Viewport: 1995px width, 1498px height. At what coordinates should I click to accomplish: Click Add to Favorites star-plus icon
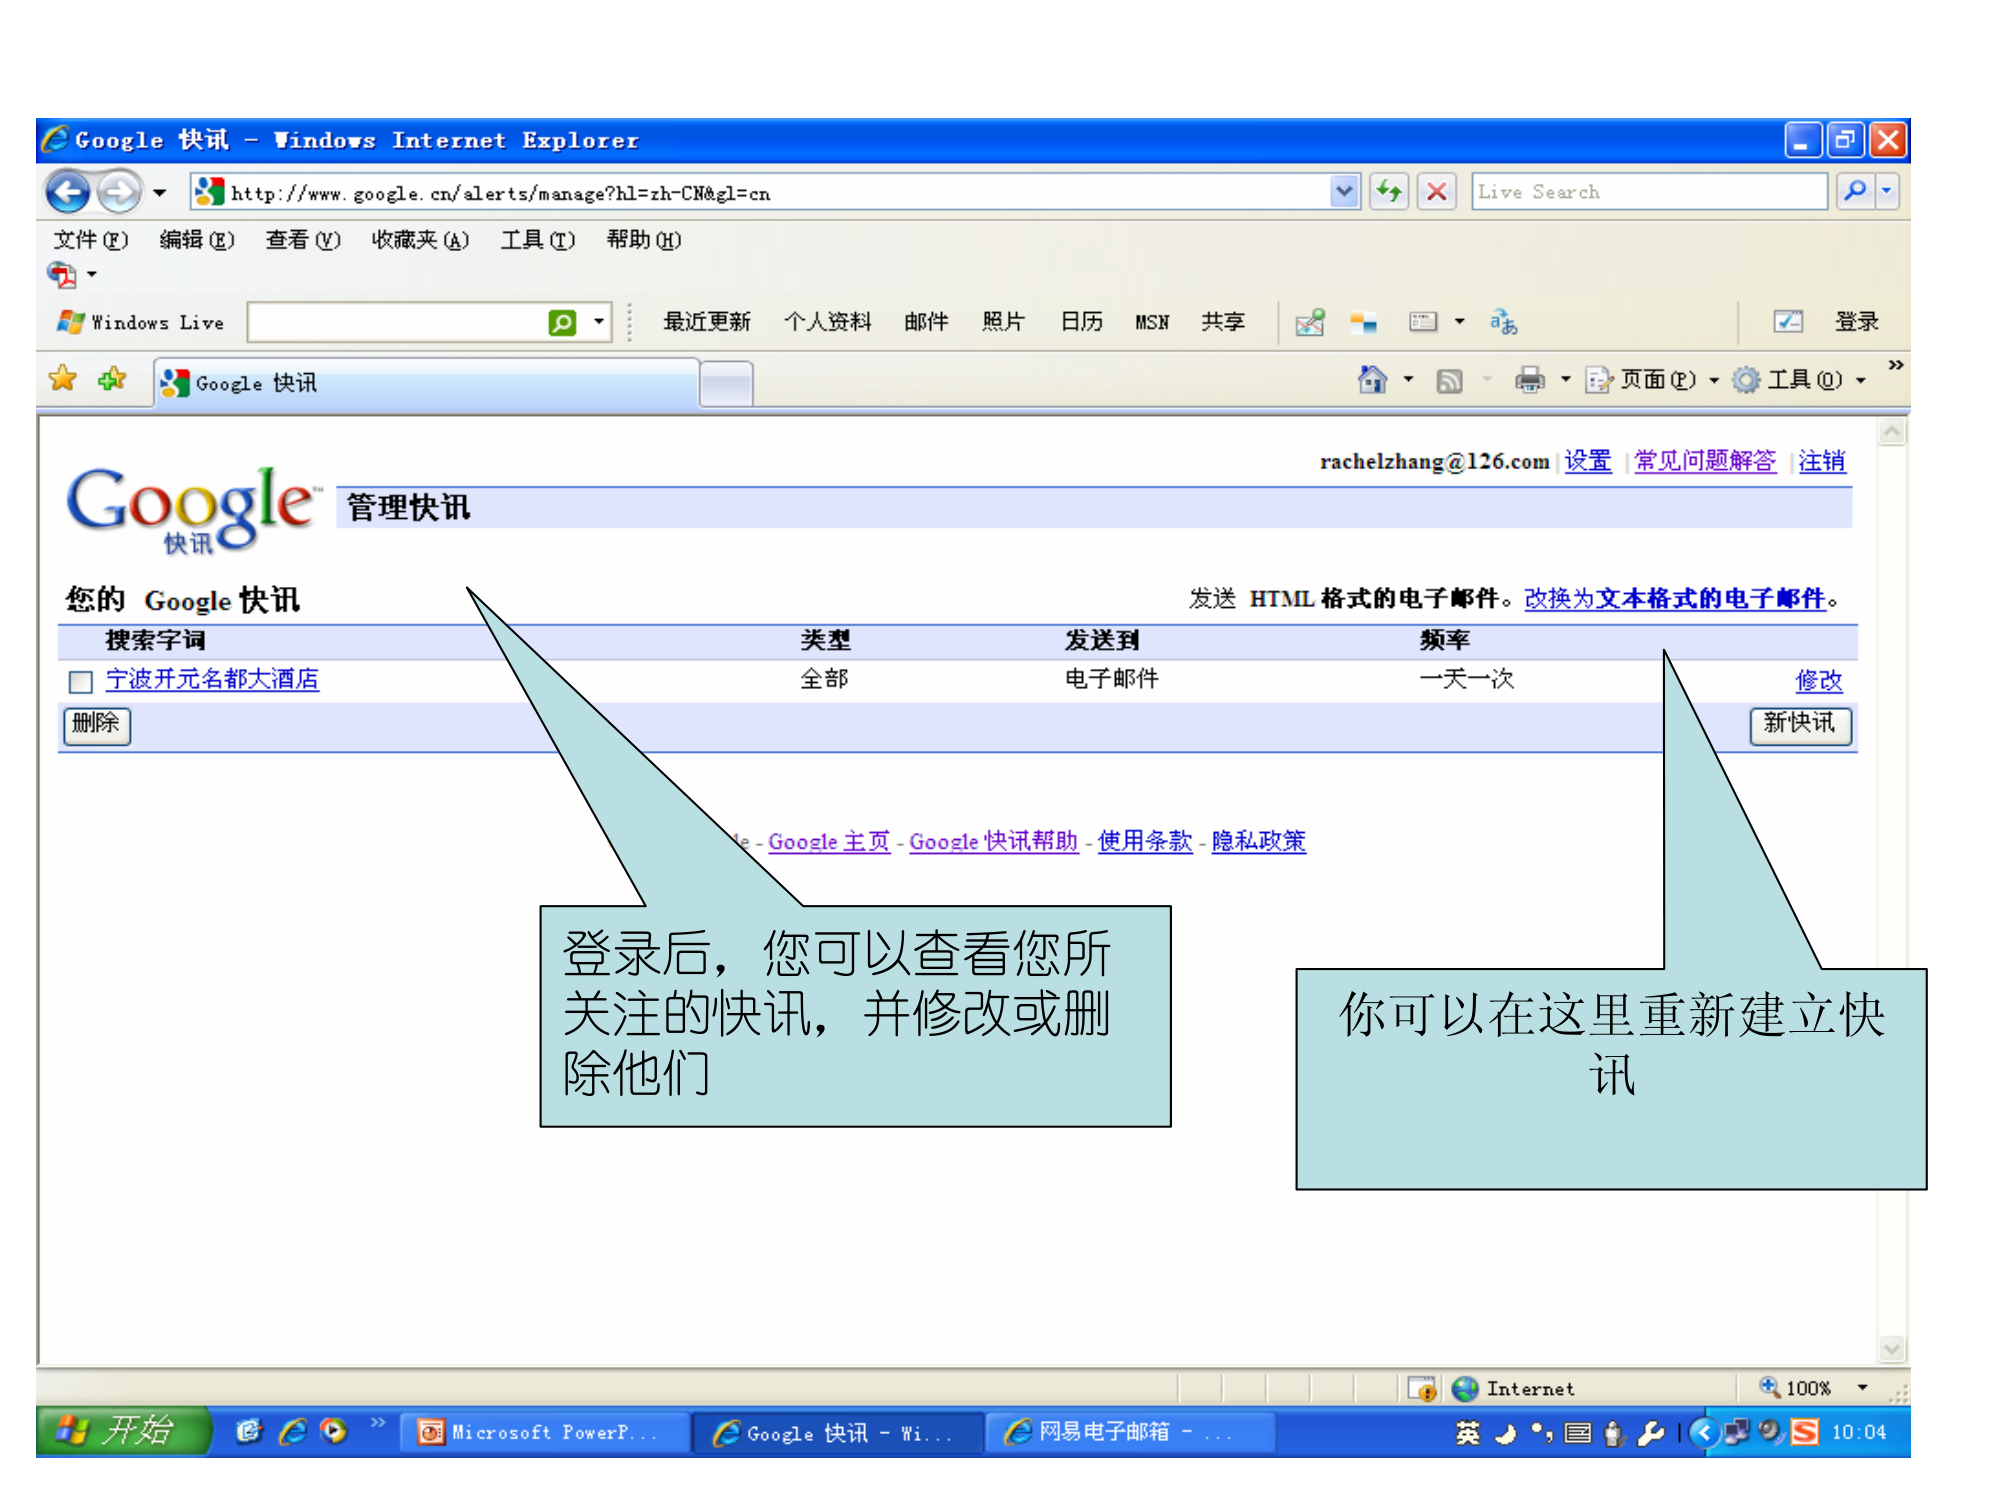tap(112, 379)
